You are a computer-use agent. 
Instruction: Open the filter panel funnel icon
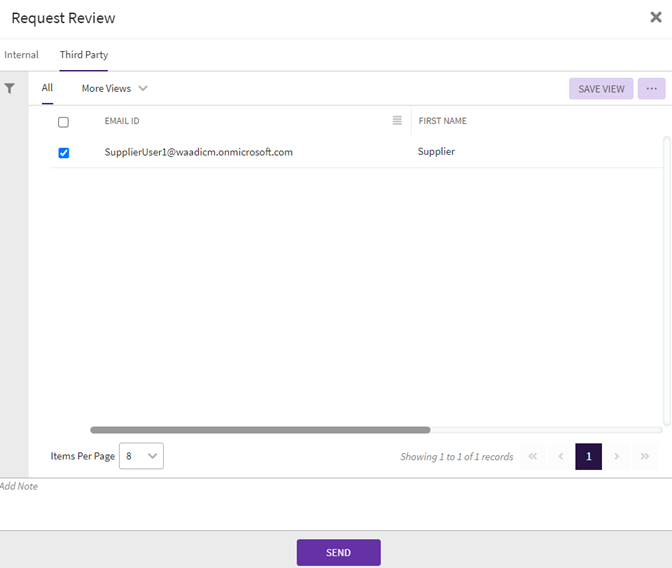pyautogui.click(x=10, y=89)
